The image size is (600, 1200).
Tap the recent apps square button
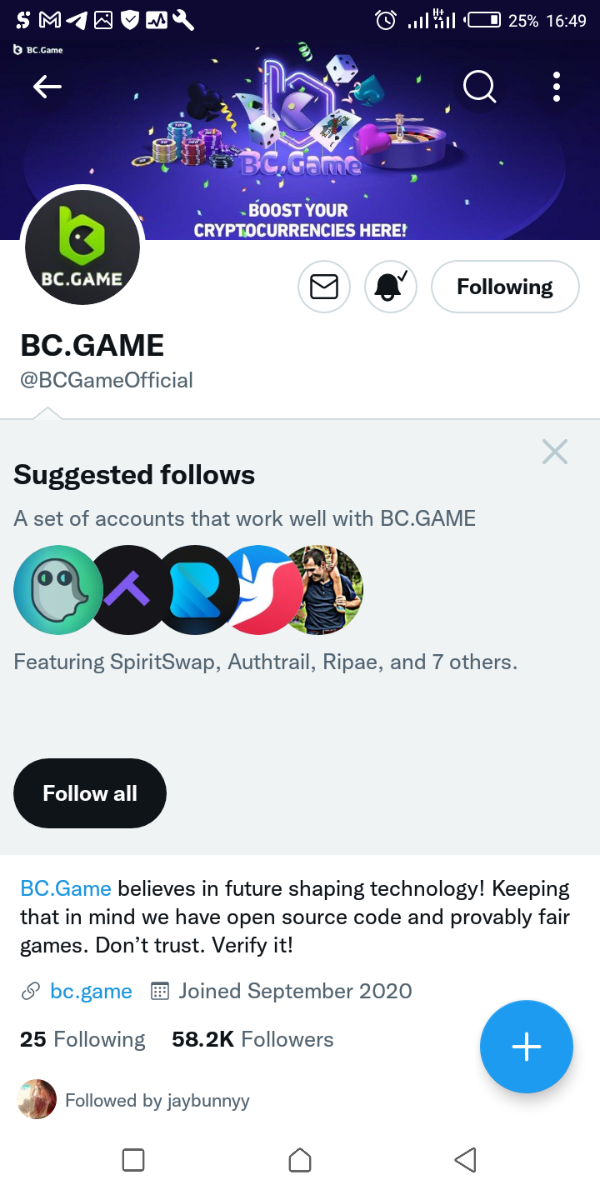[133, 1160]
